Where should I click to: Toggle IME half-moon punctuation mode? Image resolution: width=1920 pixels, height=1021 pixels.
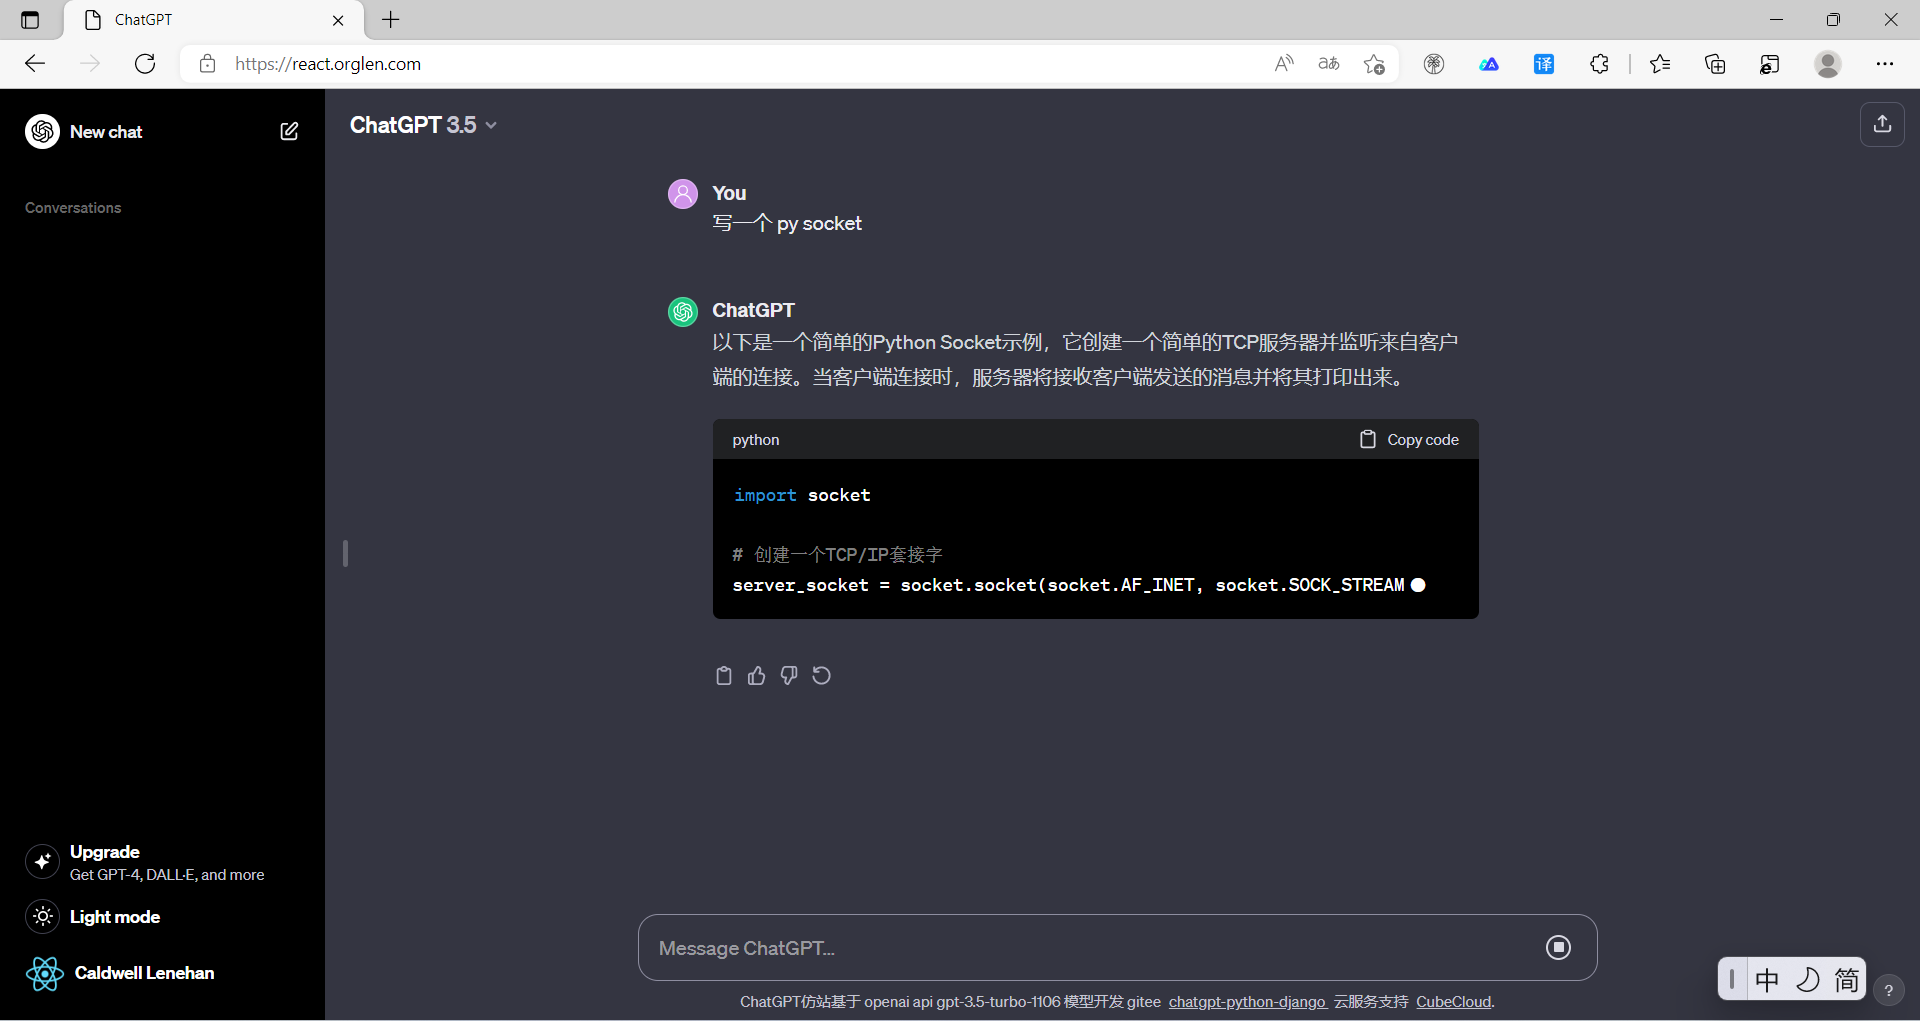click(x=1807, y=979)
